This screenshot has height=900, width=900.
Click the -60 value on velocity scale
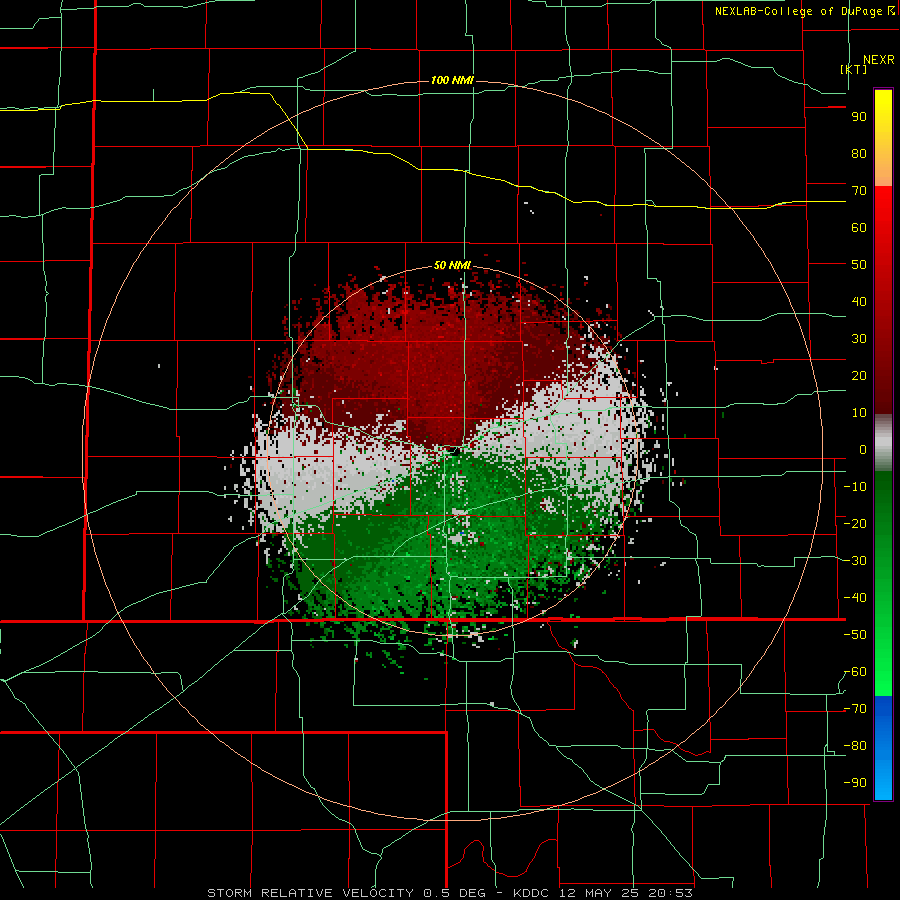coord(855,672)
